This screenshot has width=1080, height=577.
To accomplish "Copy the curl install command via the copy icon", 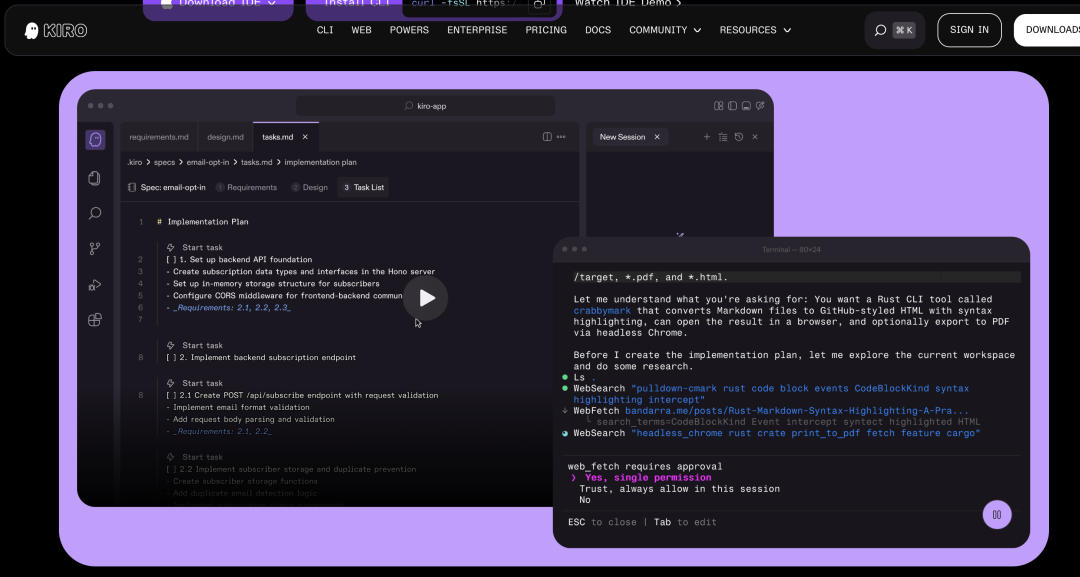I will 541,4.
